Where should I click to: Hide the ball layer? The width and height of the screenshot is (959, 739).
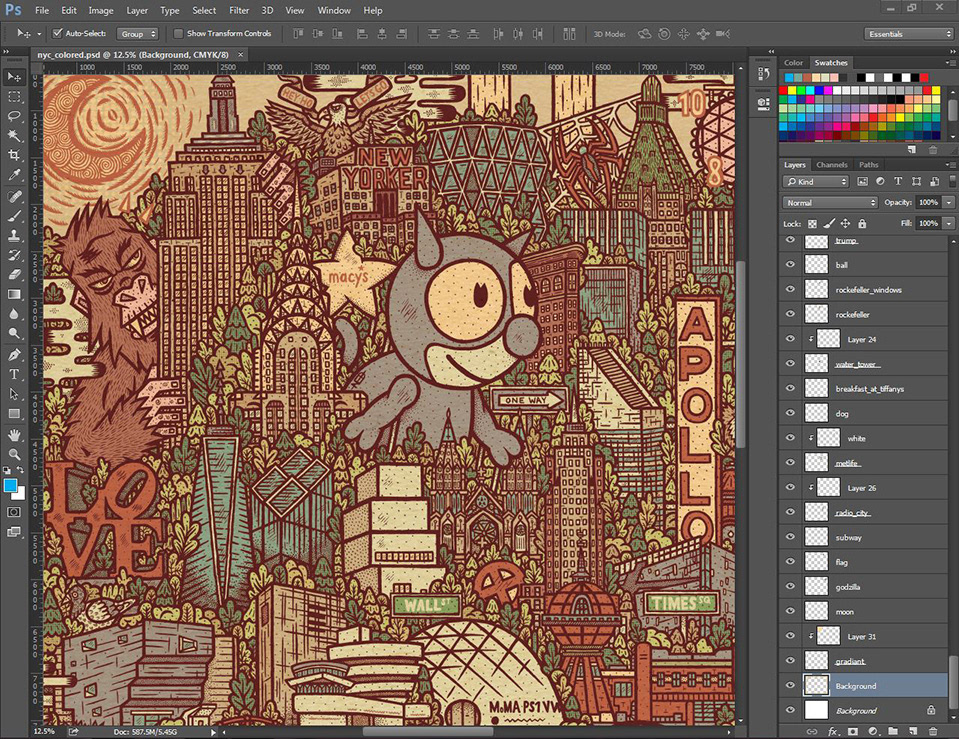click(x=790, y=264)
